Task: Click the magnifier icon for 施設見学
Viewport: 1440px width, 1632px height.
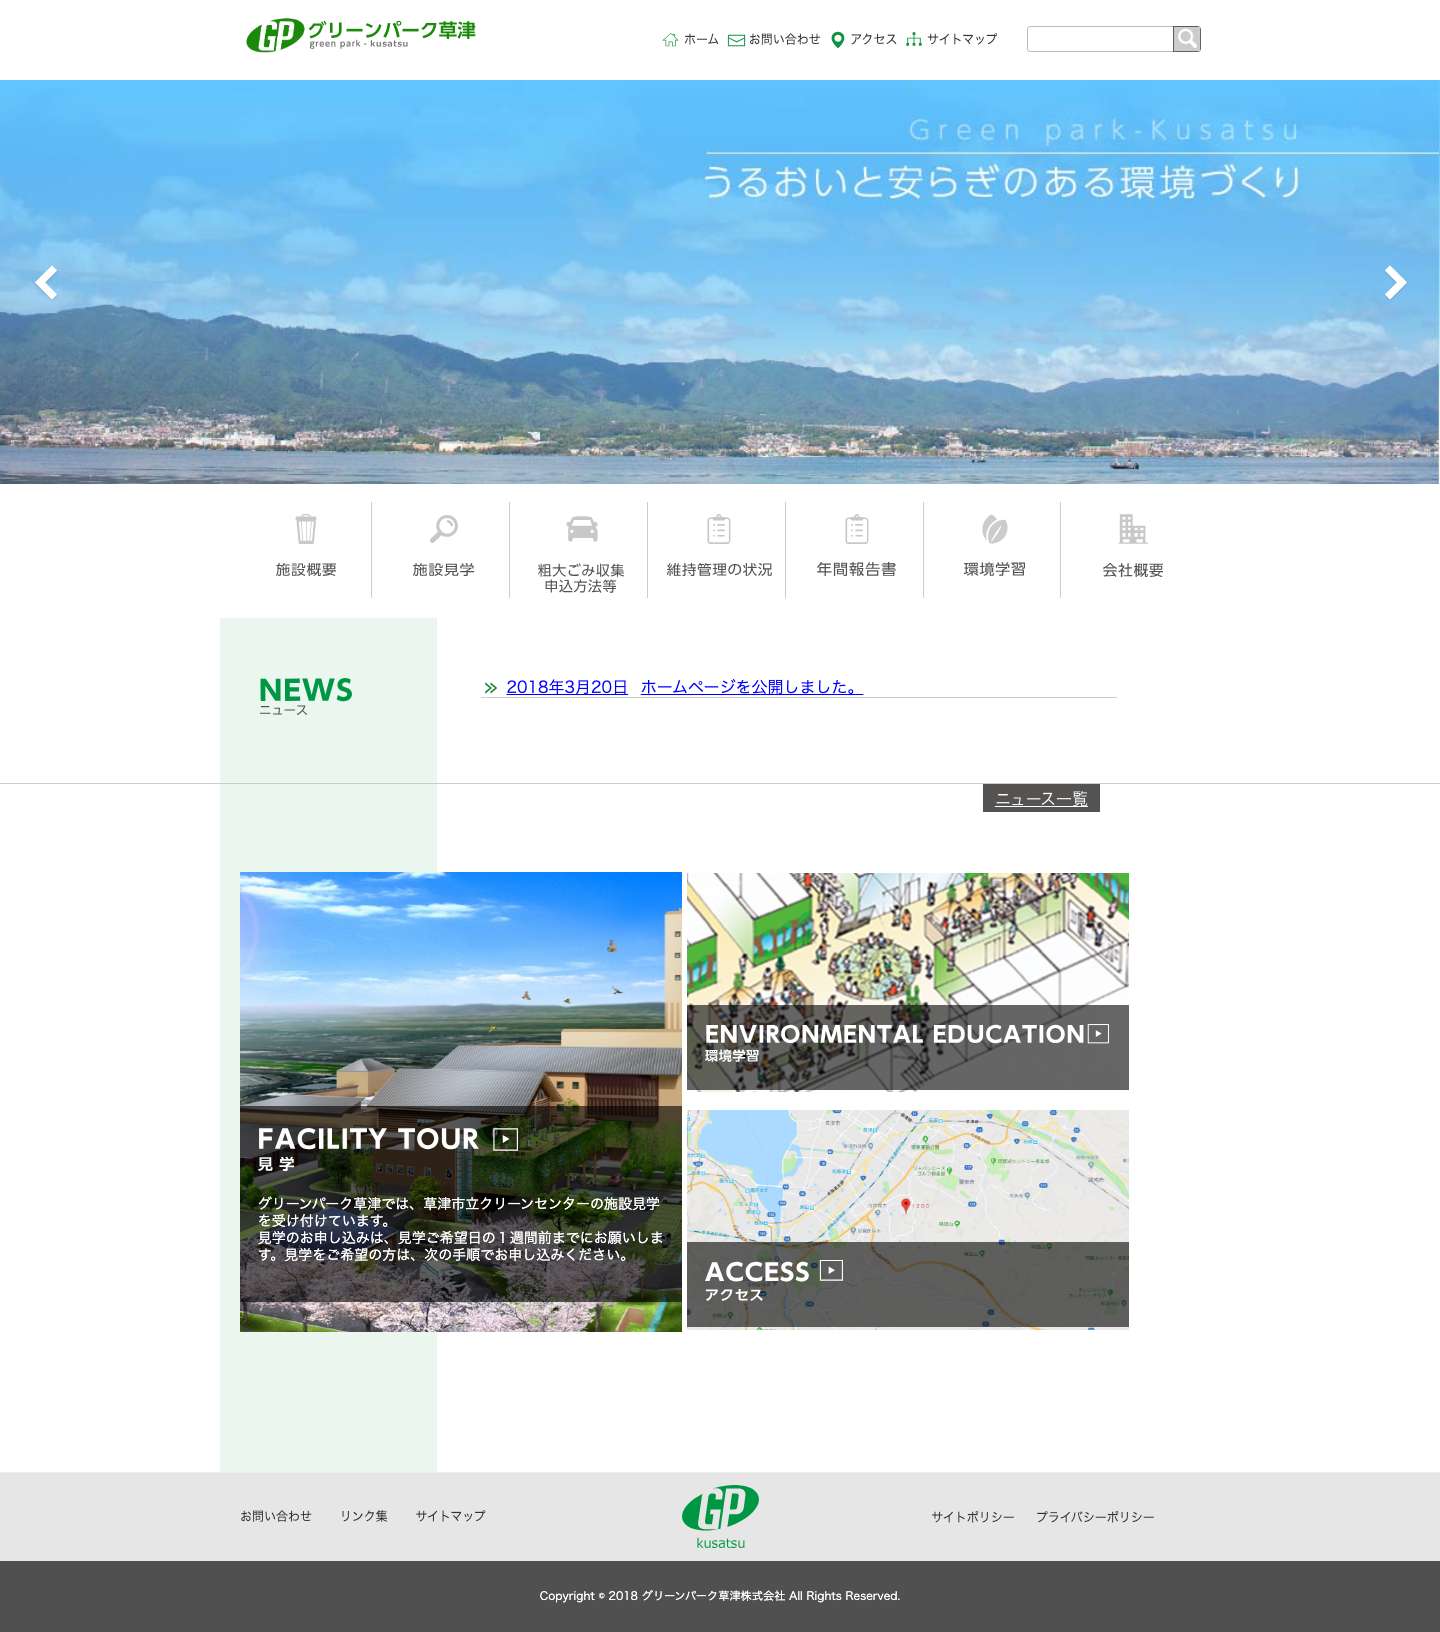Action: [x=443, y=528]
